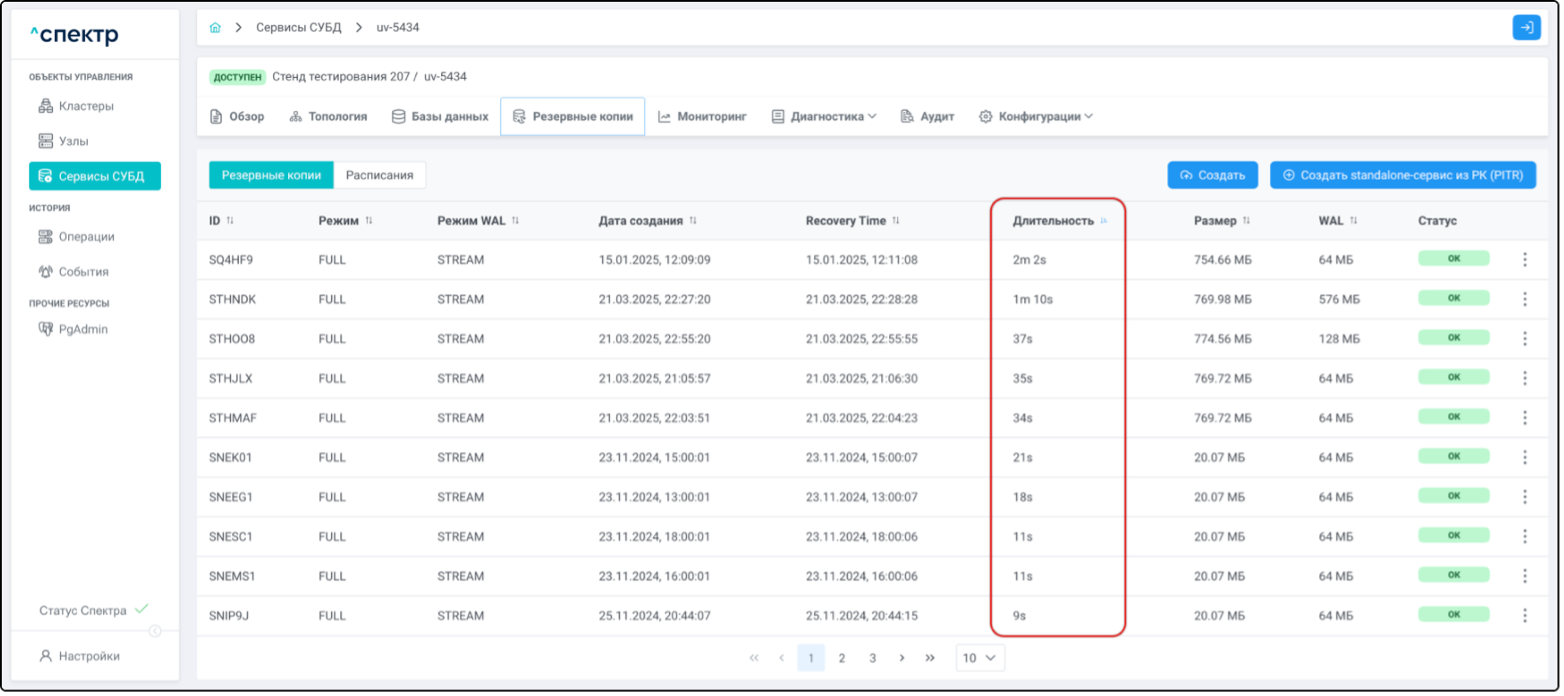Open three-dot menu for SNIP9J backup

click(x=1524, y=616)
